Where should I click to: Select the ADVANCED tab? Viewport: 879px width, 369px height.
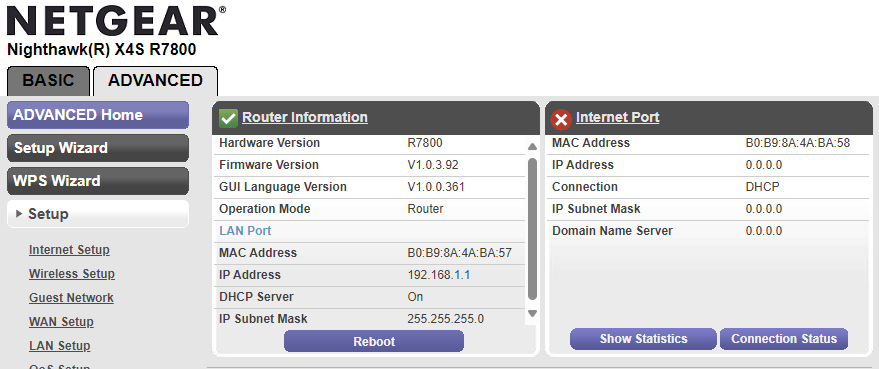pyautogui.click(x=155, y=81)
